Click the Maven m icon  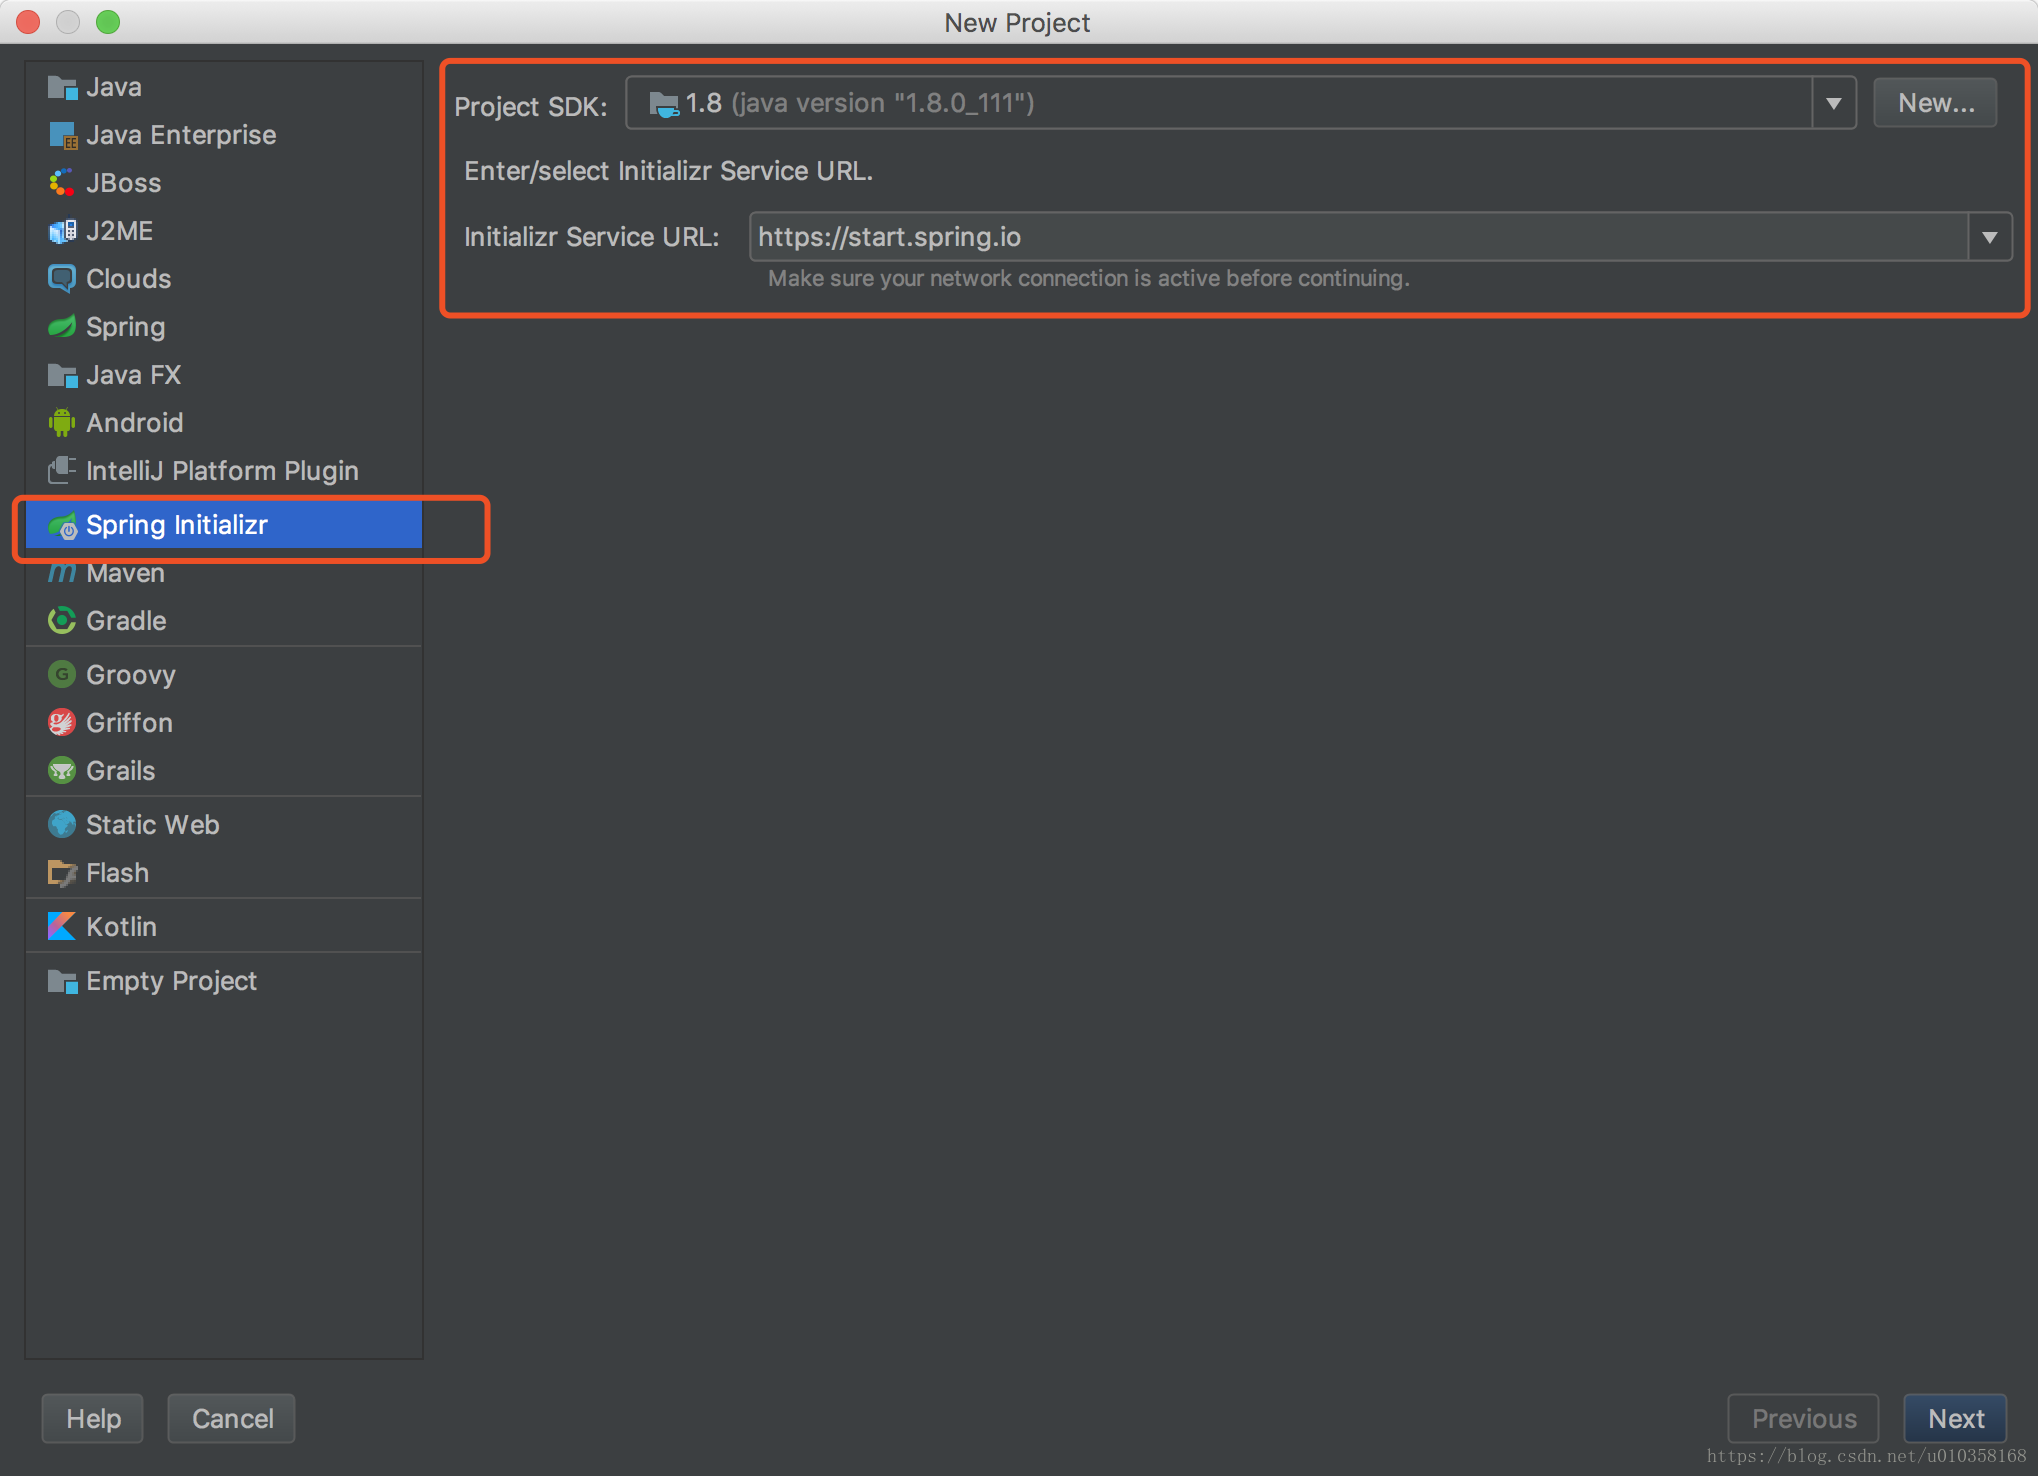click(x=62, y=573)
